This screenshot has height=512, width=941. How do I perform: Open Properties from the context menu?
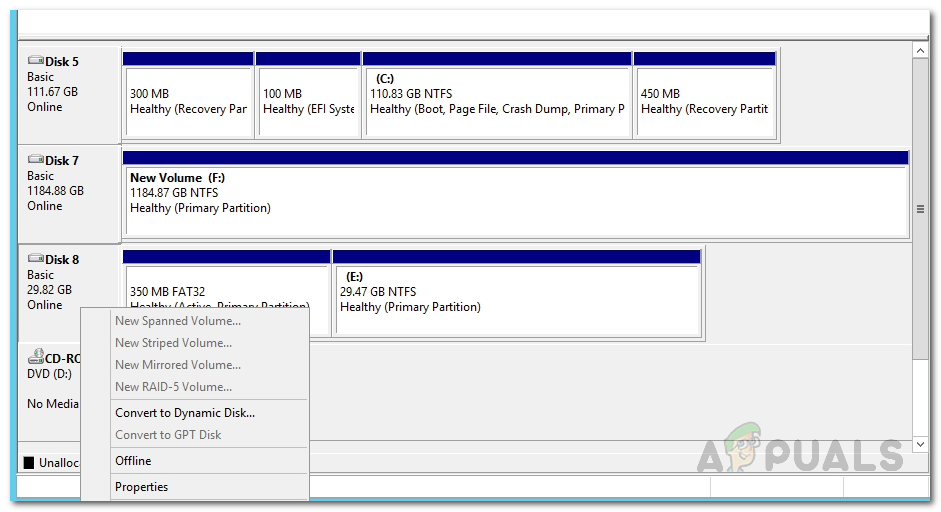click(142, 487)
